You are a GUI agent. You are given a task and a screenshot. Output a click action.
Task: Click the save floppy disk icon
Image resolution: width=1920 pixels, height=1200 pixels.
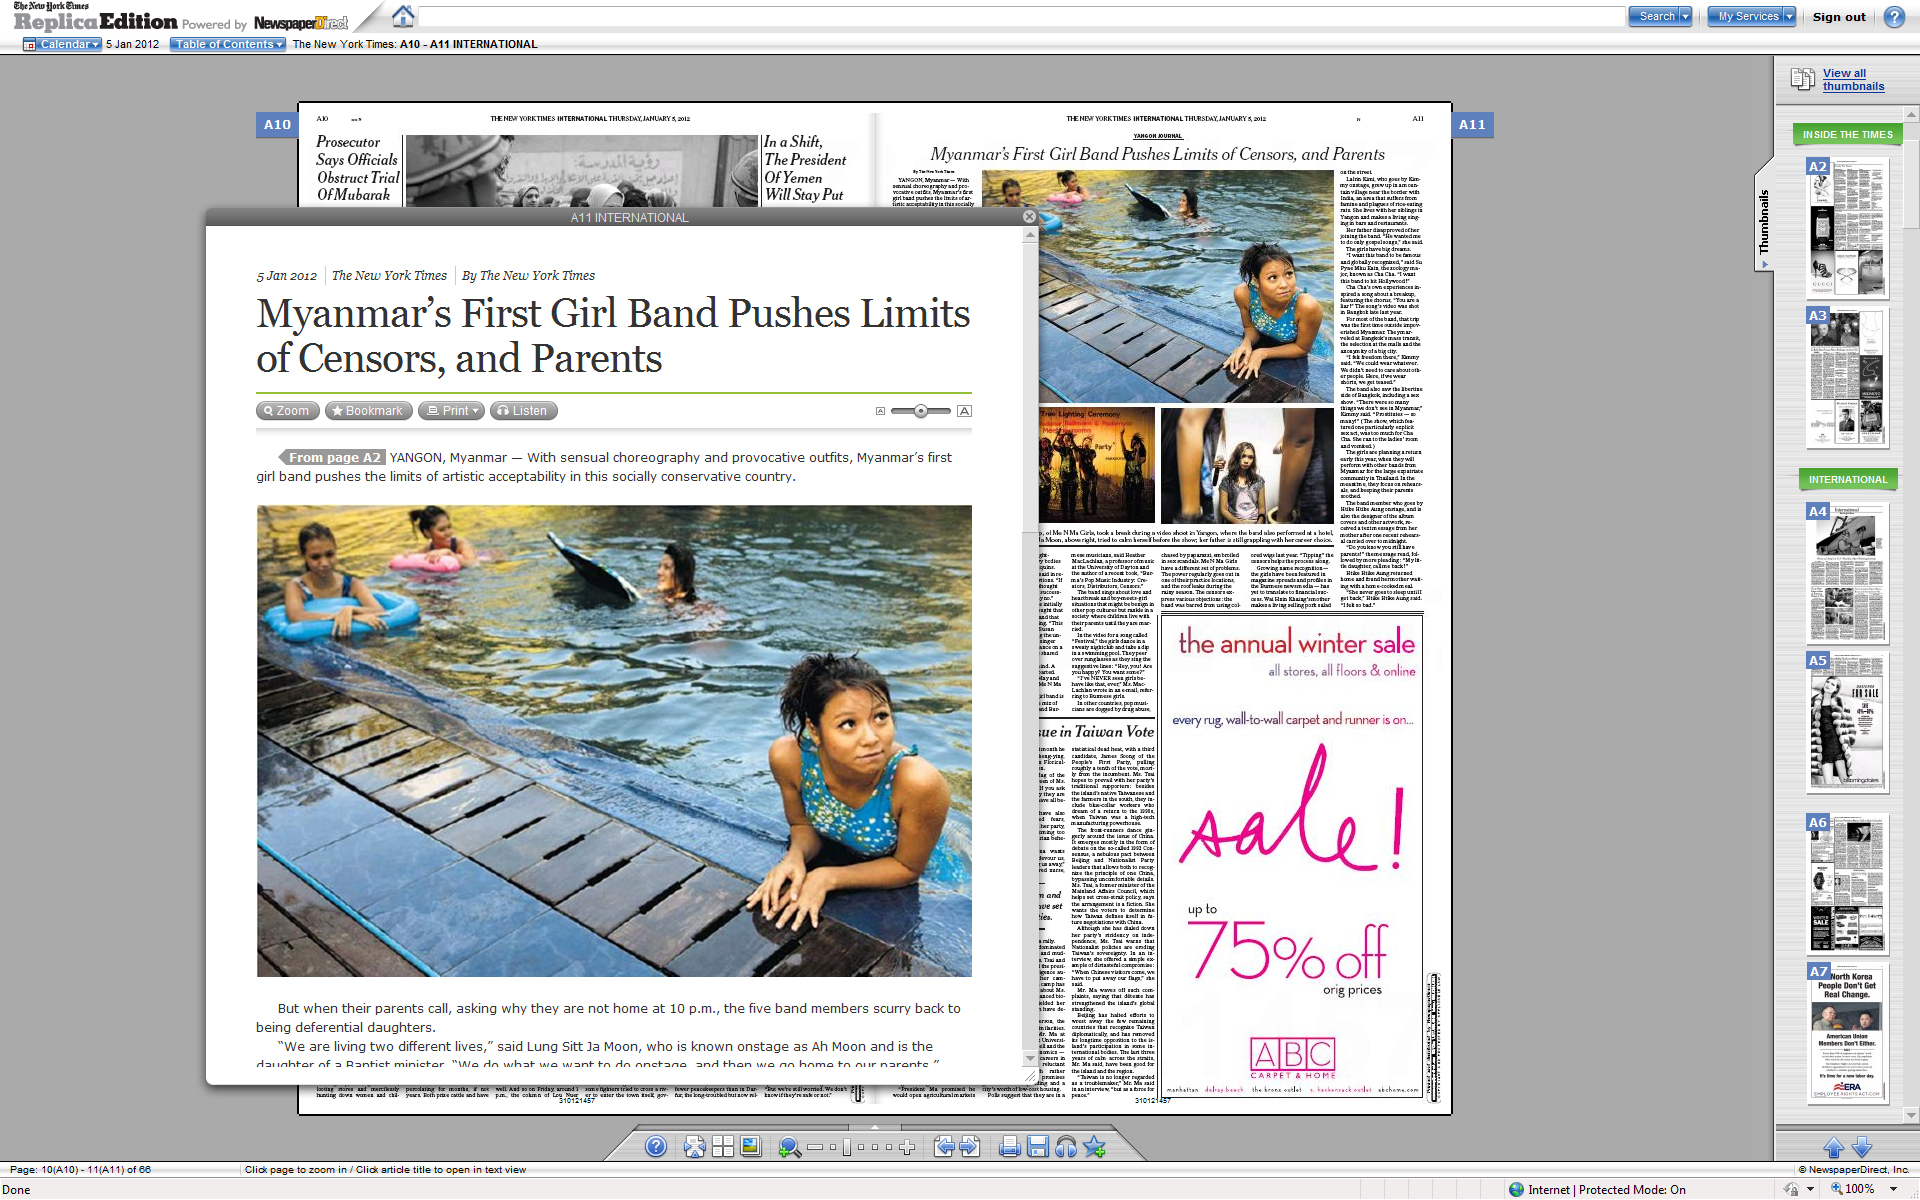tap(1038, 1147)
